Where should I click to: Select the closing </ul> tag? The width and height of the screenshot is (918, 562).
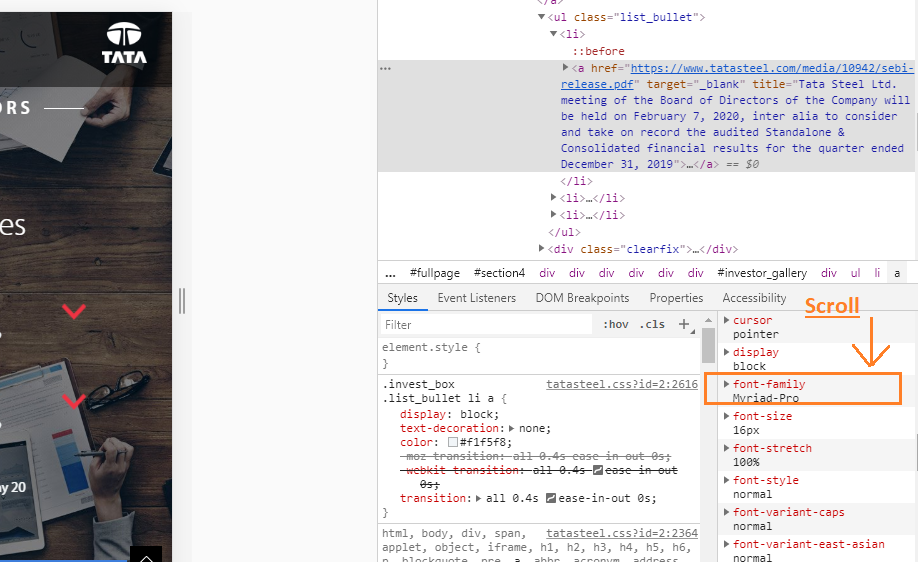coord(564,232)
